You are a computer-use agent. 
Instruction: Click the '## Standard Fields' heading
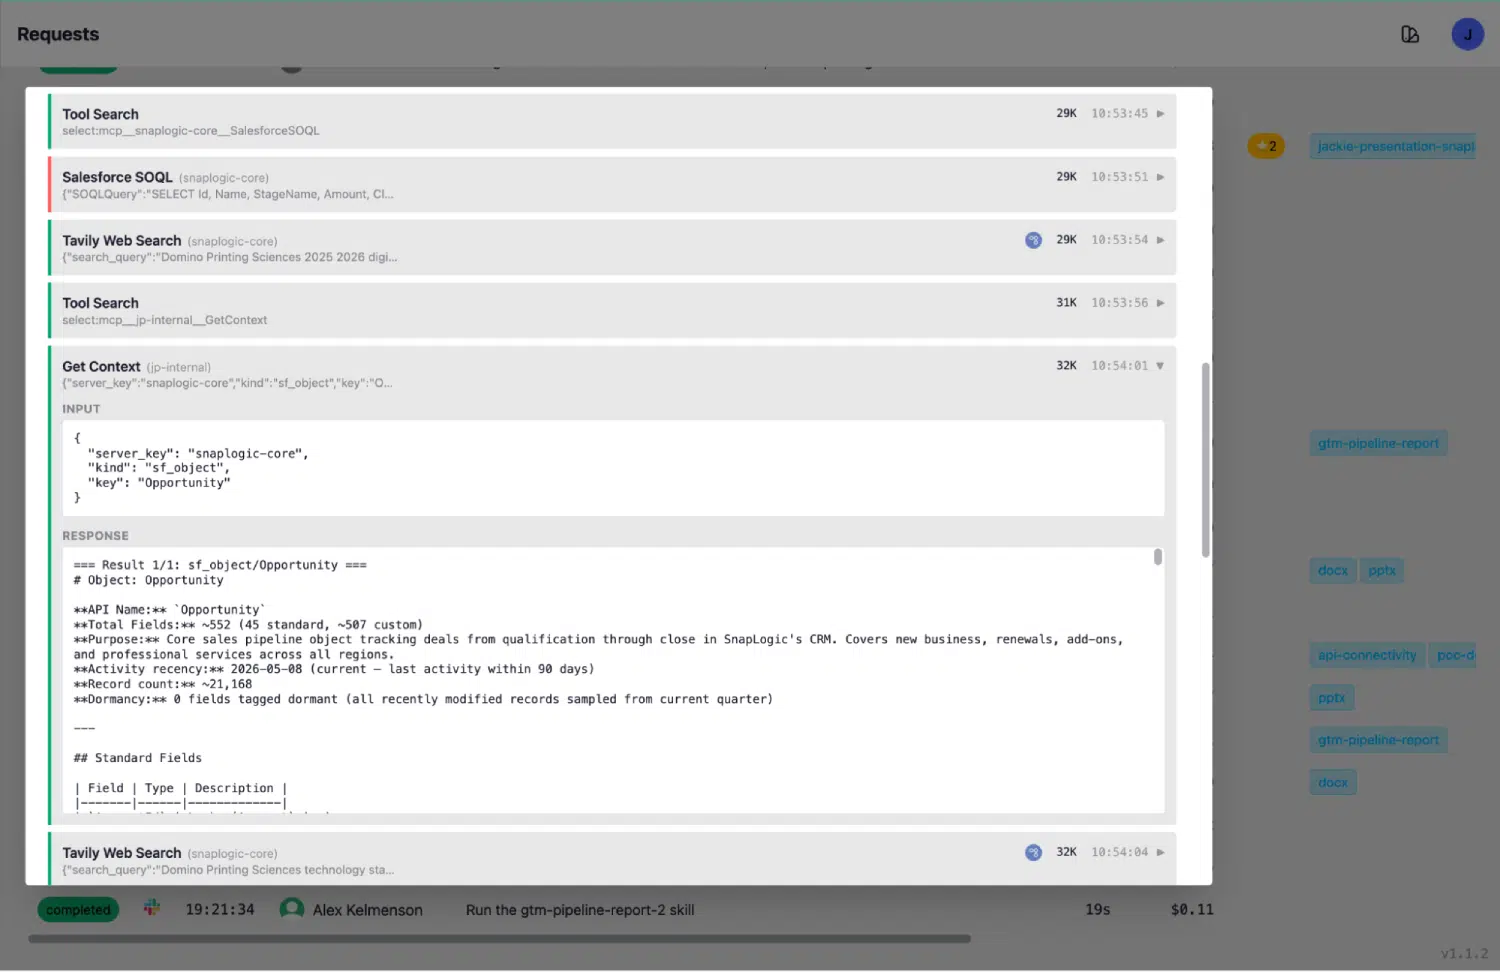click(x=138, y=758)
